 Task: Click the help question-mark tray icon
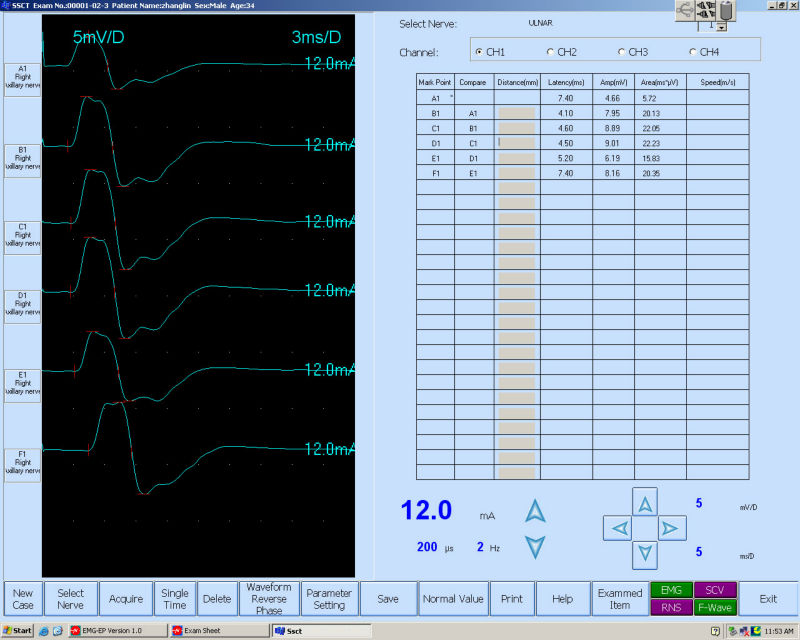[715, 631]
